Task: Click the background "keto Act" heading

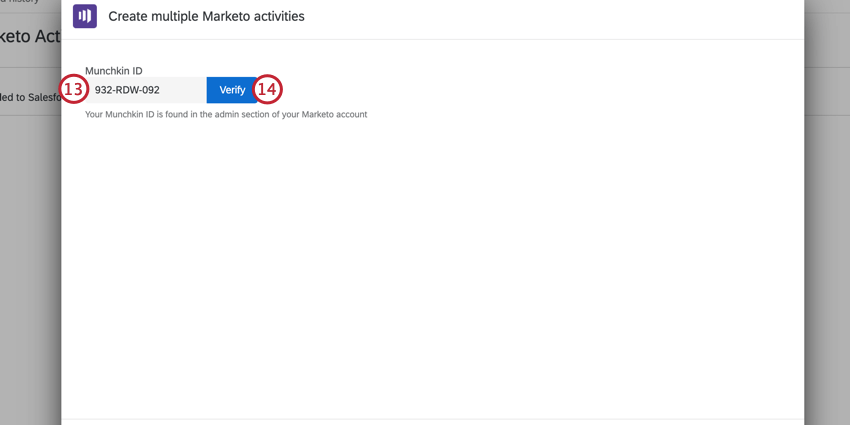Action: (x=30, y=37)
